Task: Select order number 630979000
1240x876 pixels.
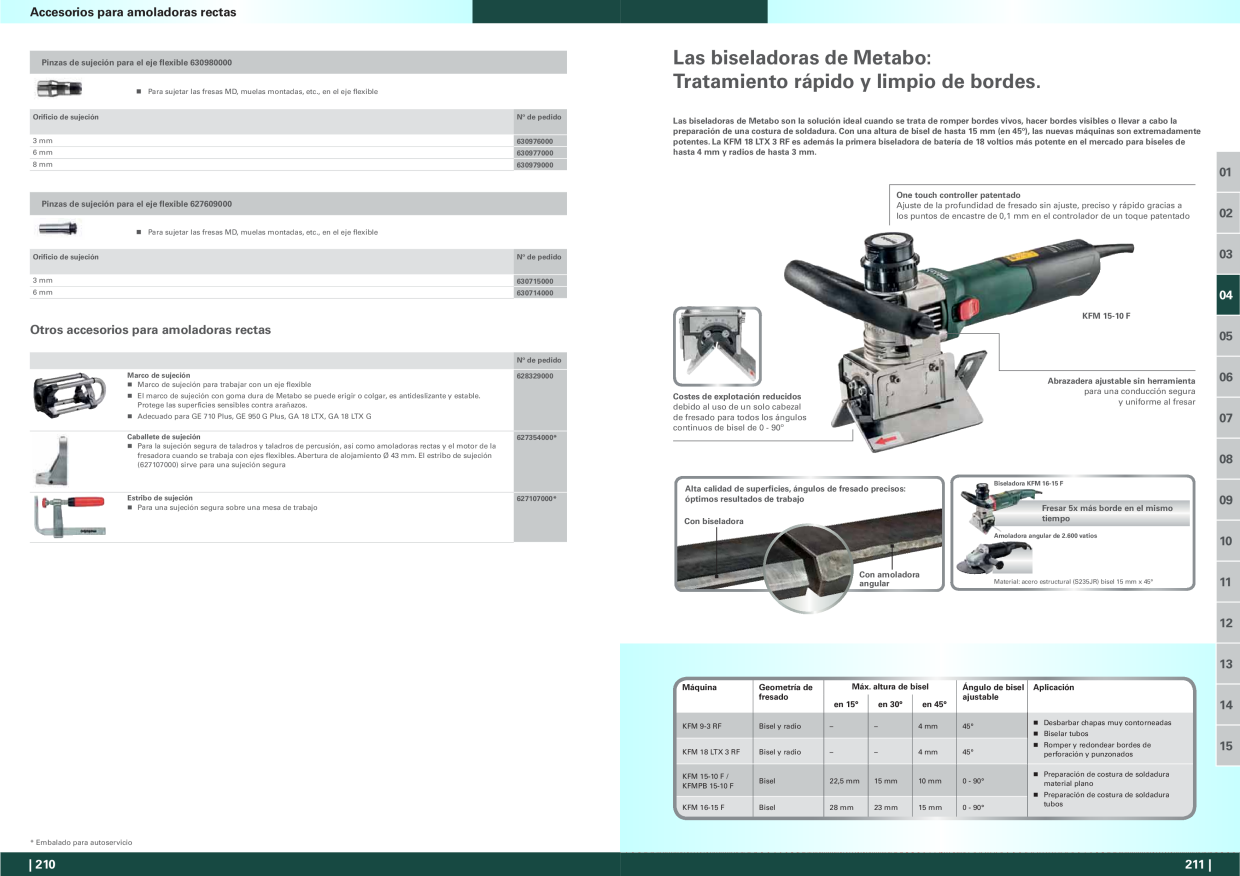Action: [534, 165]
